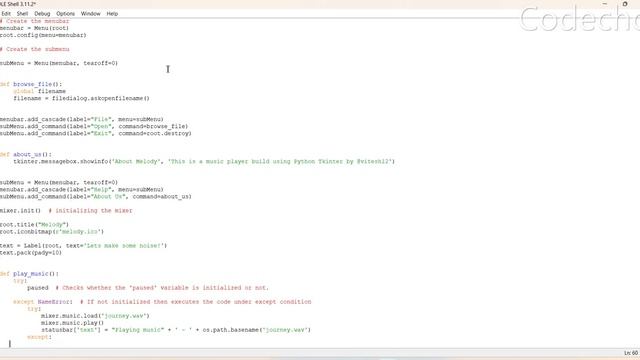Open the Edit menu
The width and height of the screenshot is (640, 360).
(x=6, y=13)
